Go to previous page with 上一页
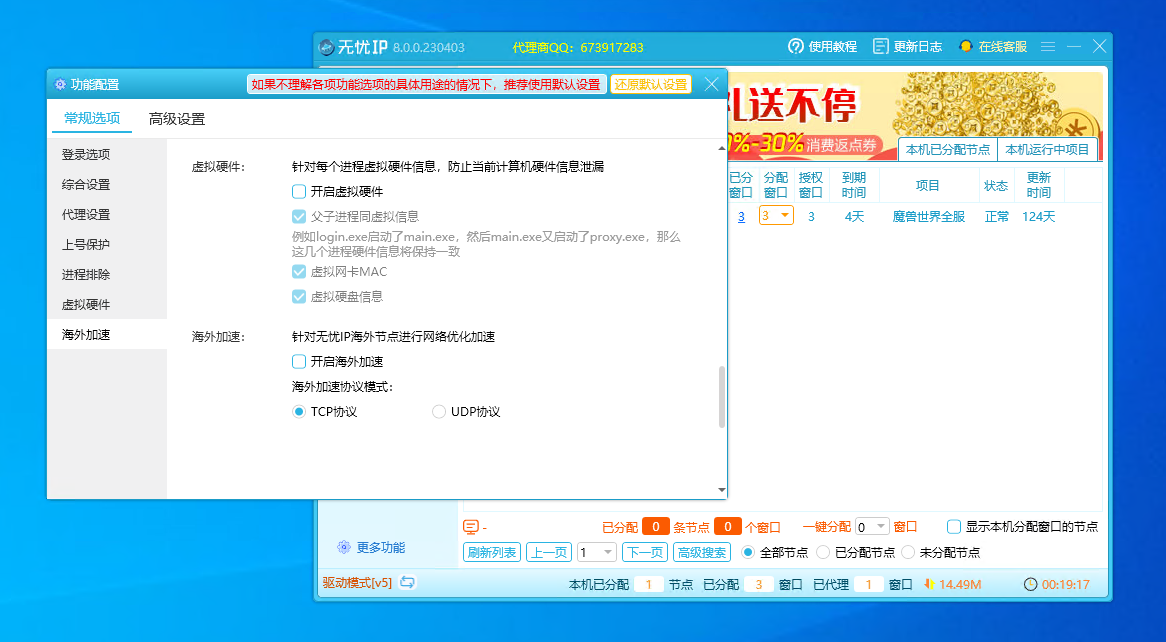 [x=549, y=552]
